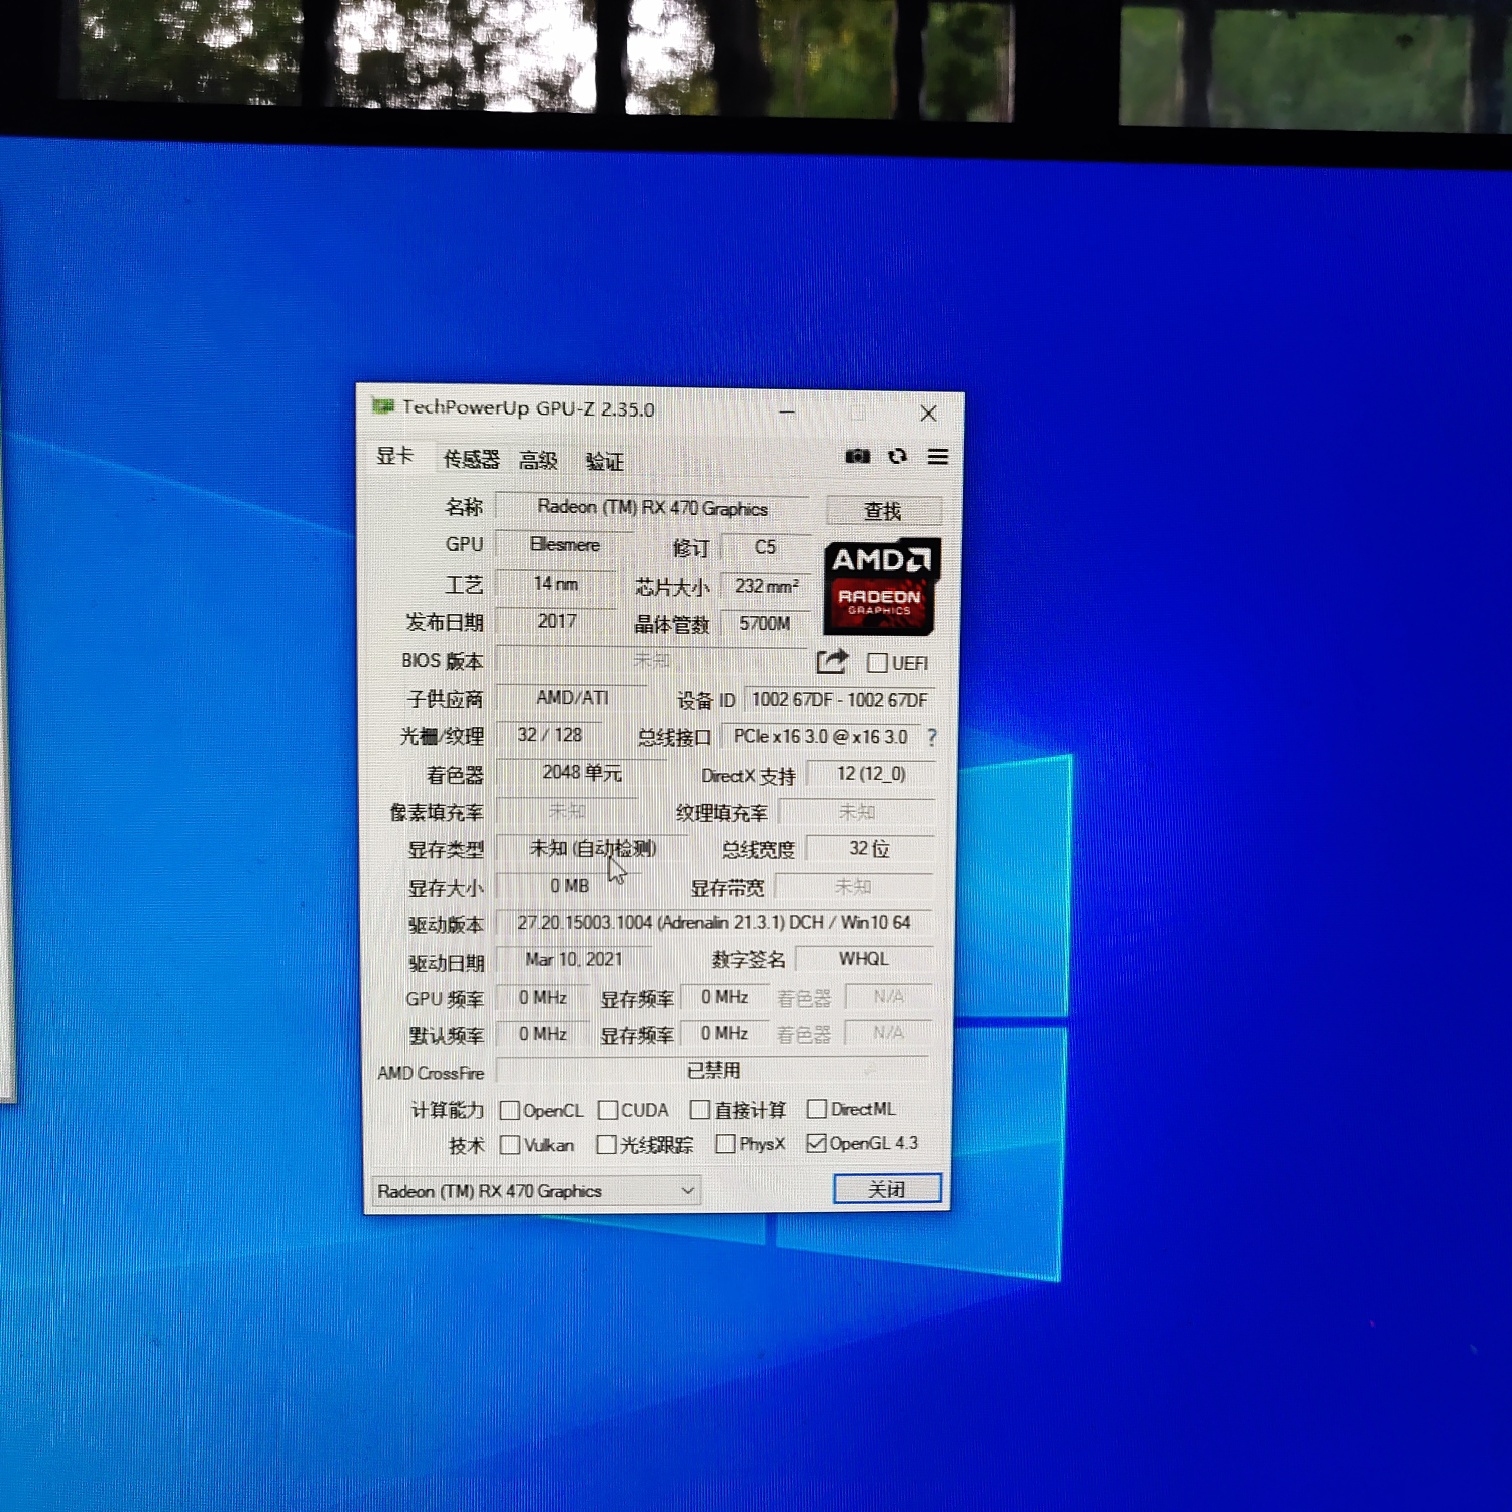Image resolution: width=1512 pixels, height=1512 pixels.
Task: Click the 关闭 button
Action: pos(887,1188)
